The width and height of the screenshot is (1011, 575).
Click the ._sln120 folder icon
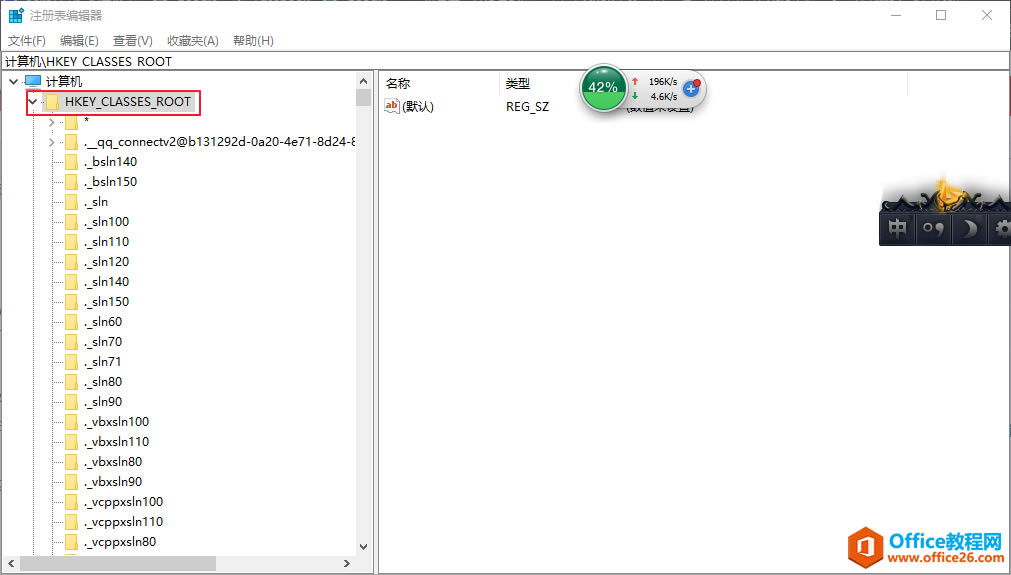click(72, 262)
